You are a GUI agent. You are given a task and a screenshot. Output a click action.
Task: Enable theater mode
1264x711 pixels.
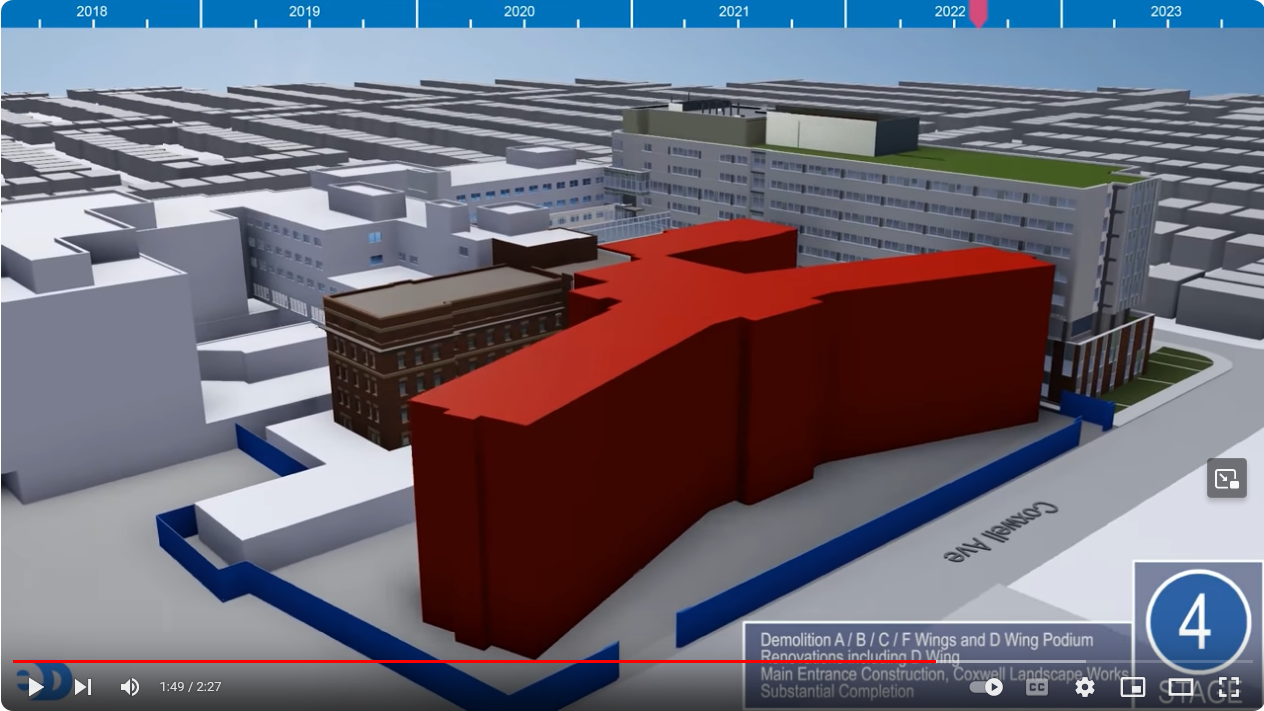pos(1181,687)
